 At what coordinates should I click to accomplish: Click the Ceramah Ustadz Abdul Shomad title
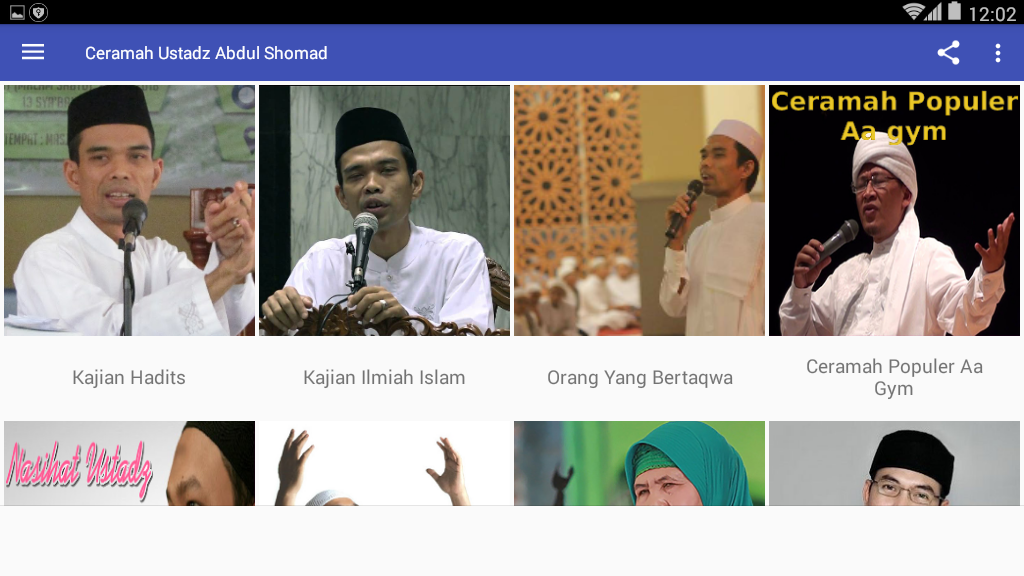(206, 53)
